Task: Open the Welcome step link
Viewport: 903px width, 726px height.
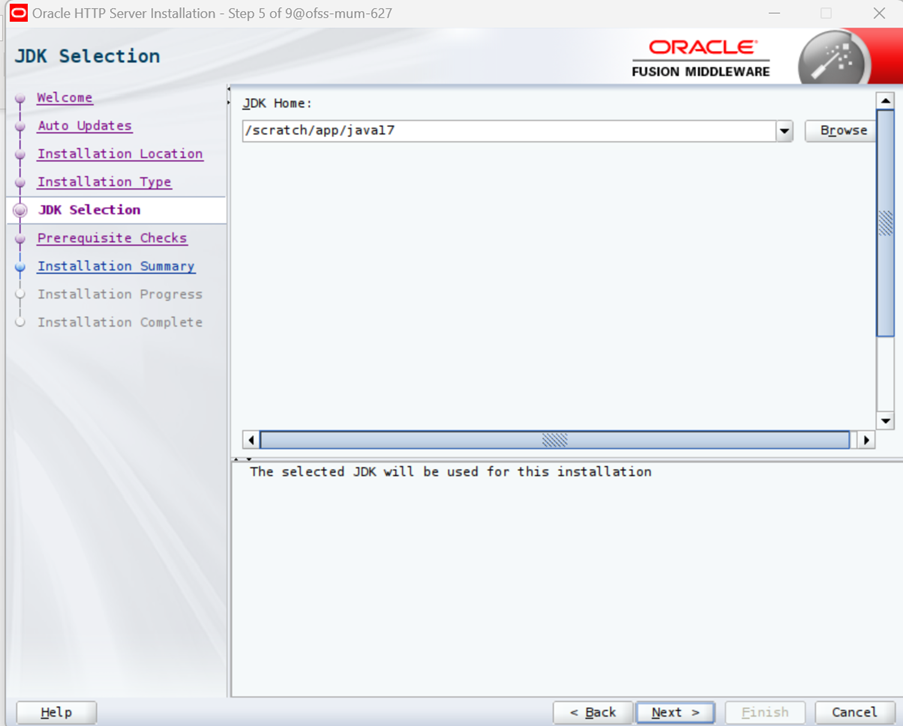Action: (64, 98)
